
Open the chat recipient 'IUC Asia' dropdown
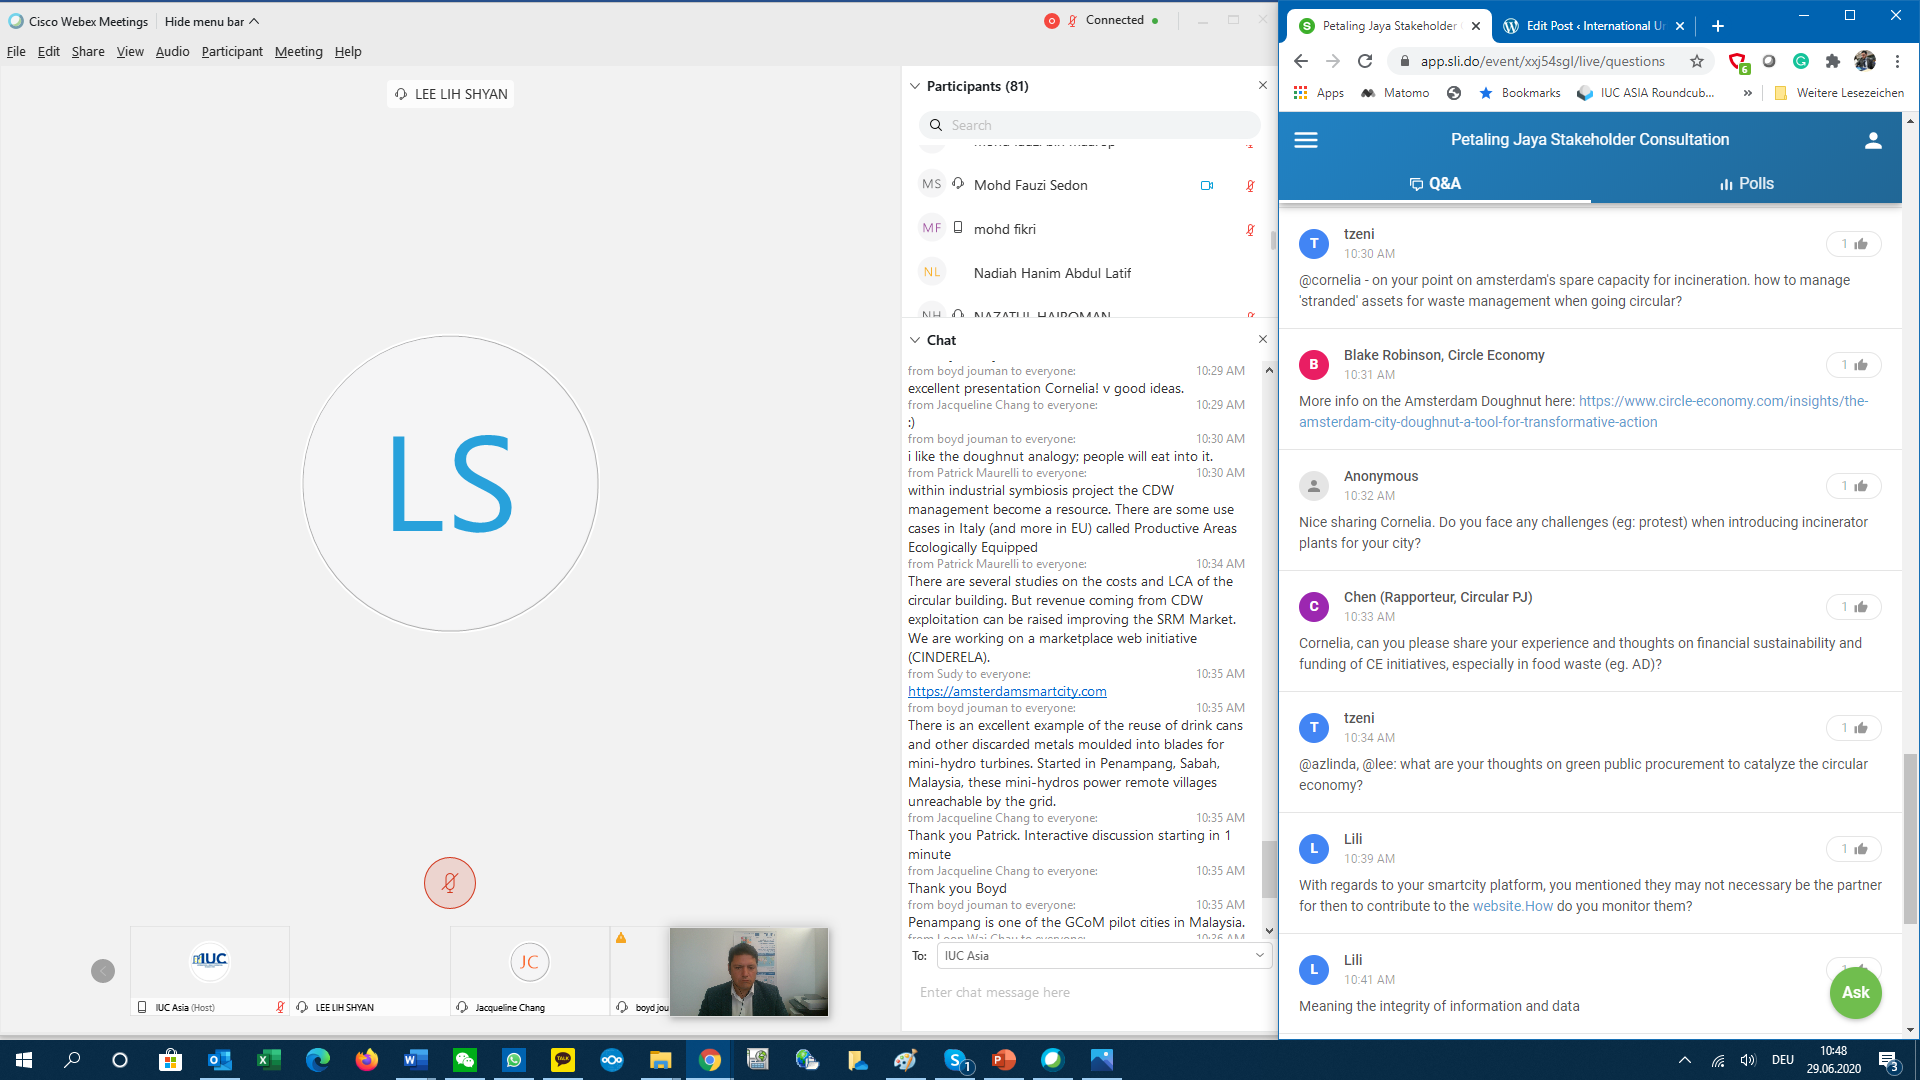tap(1104, 956)
